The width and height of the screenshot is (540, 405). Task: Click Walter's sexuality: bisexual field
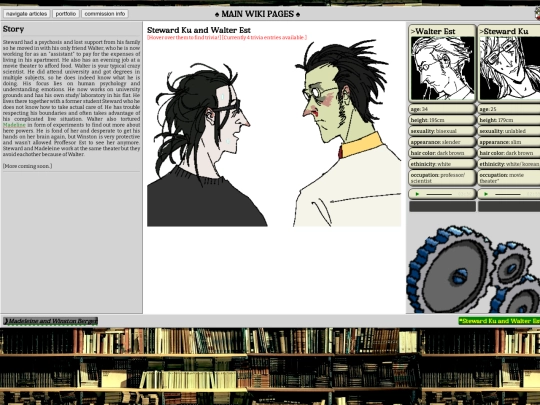[x=442, y=131]
